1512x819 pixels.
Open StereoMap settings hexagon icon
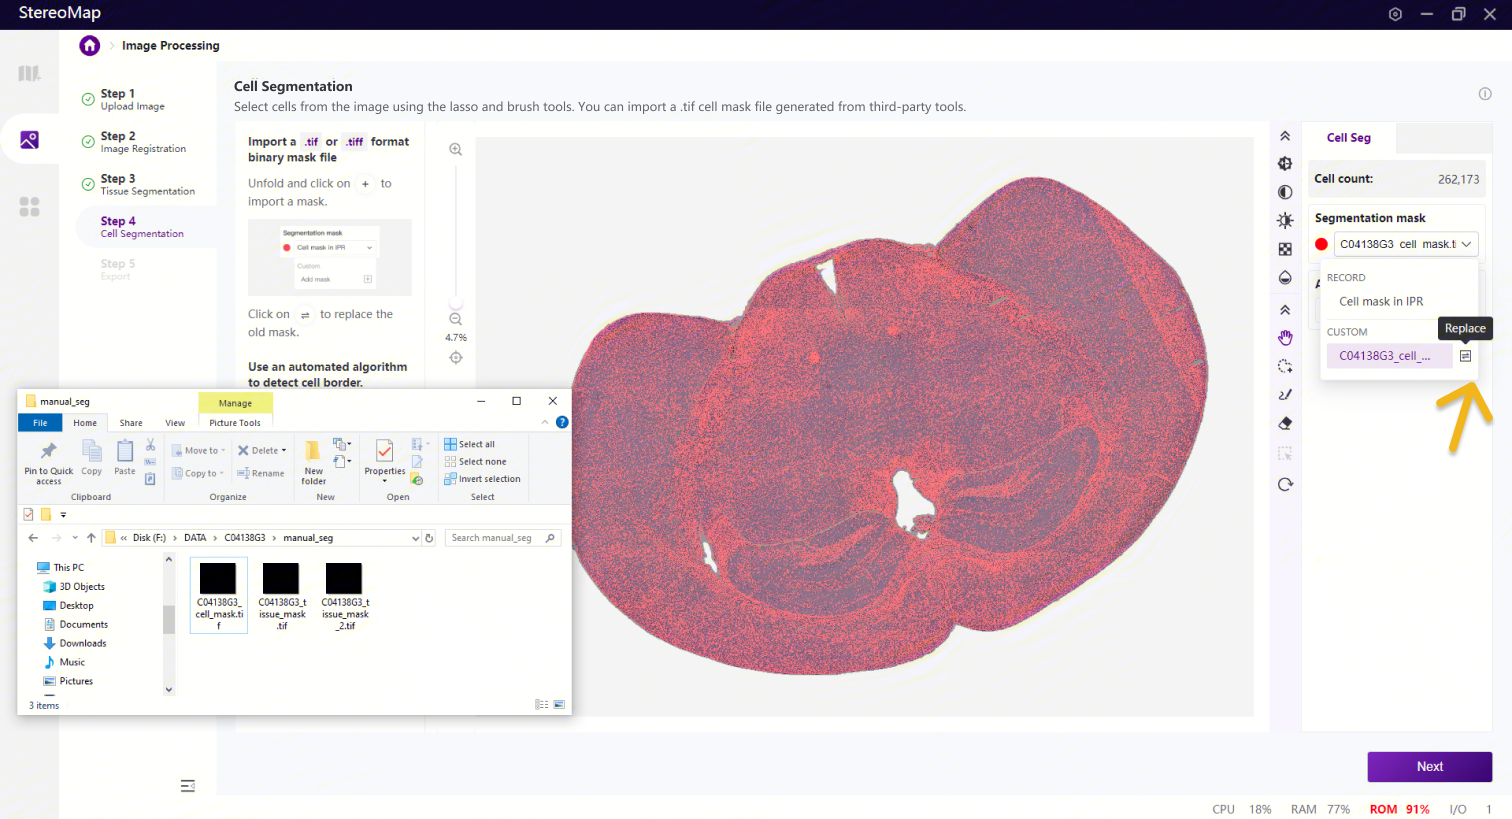[1395, 14]
